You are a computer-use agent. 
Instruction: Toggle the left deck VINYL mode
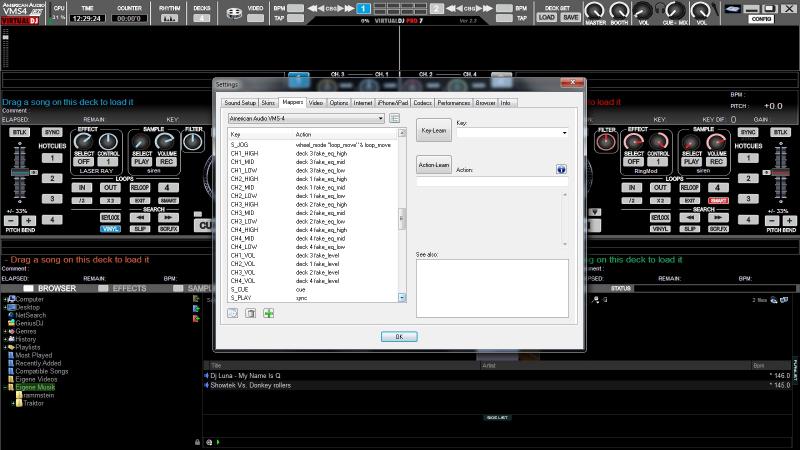(x=110, y=229)
